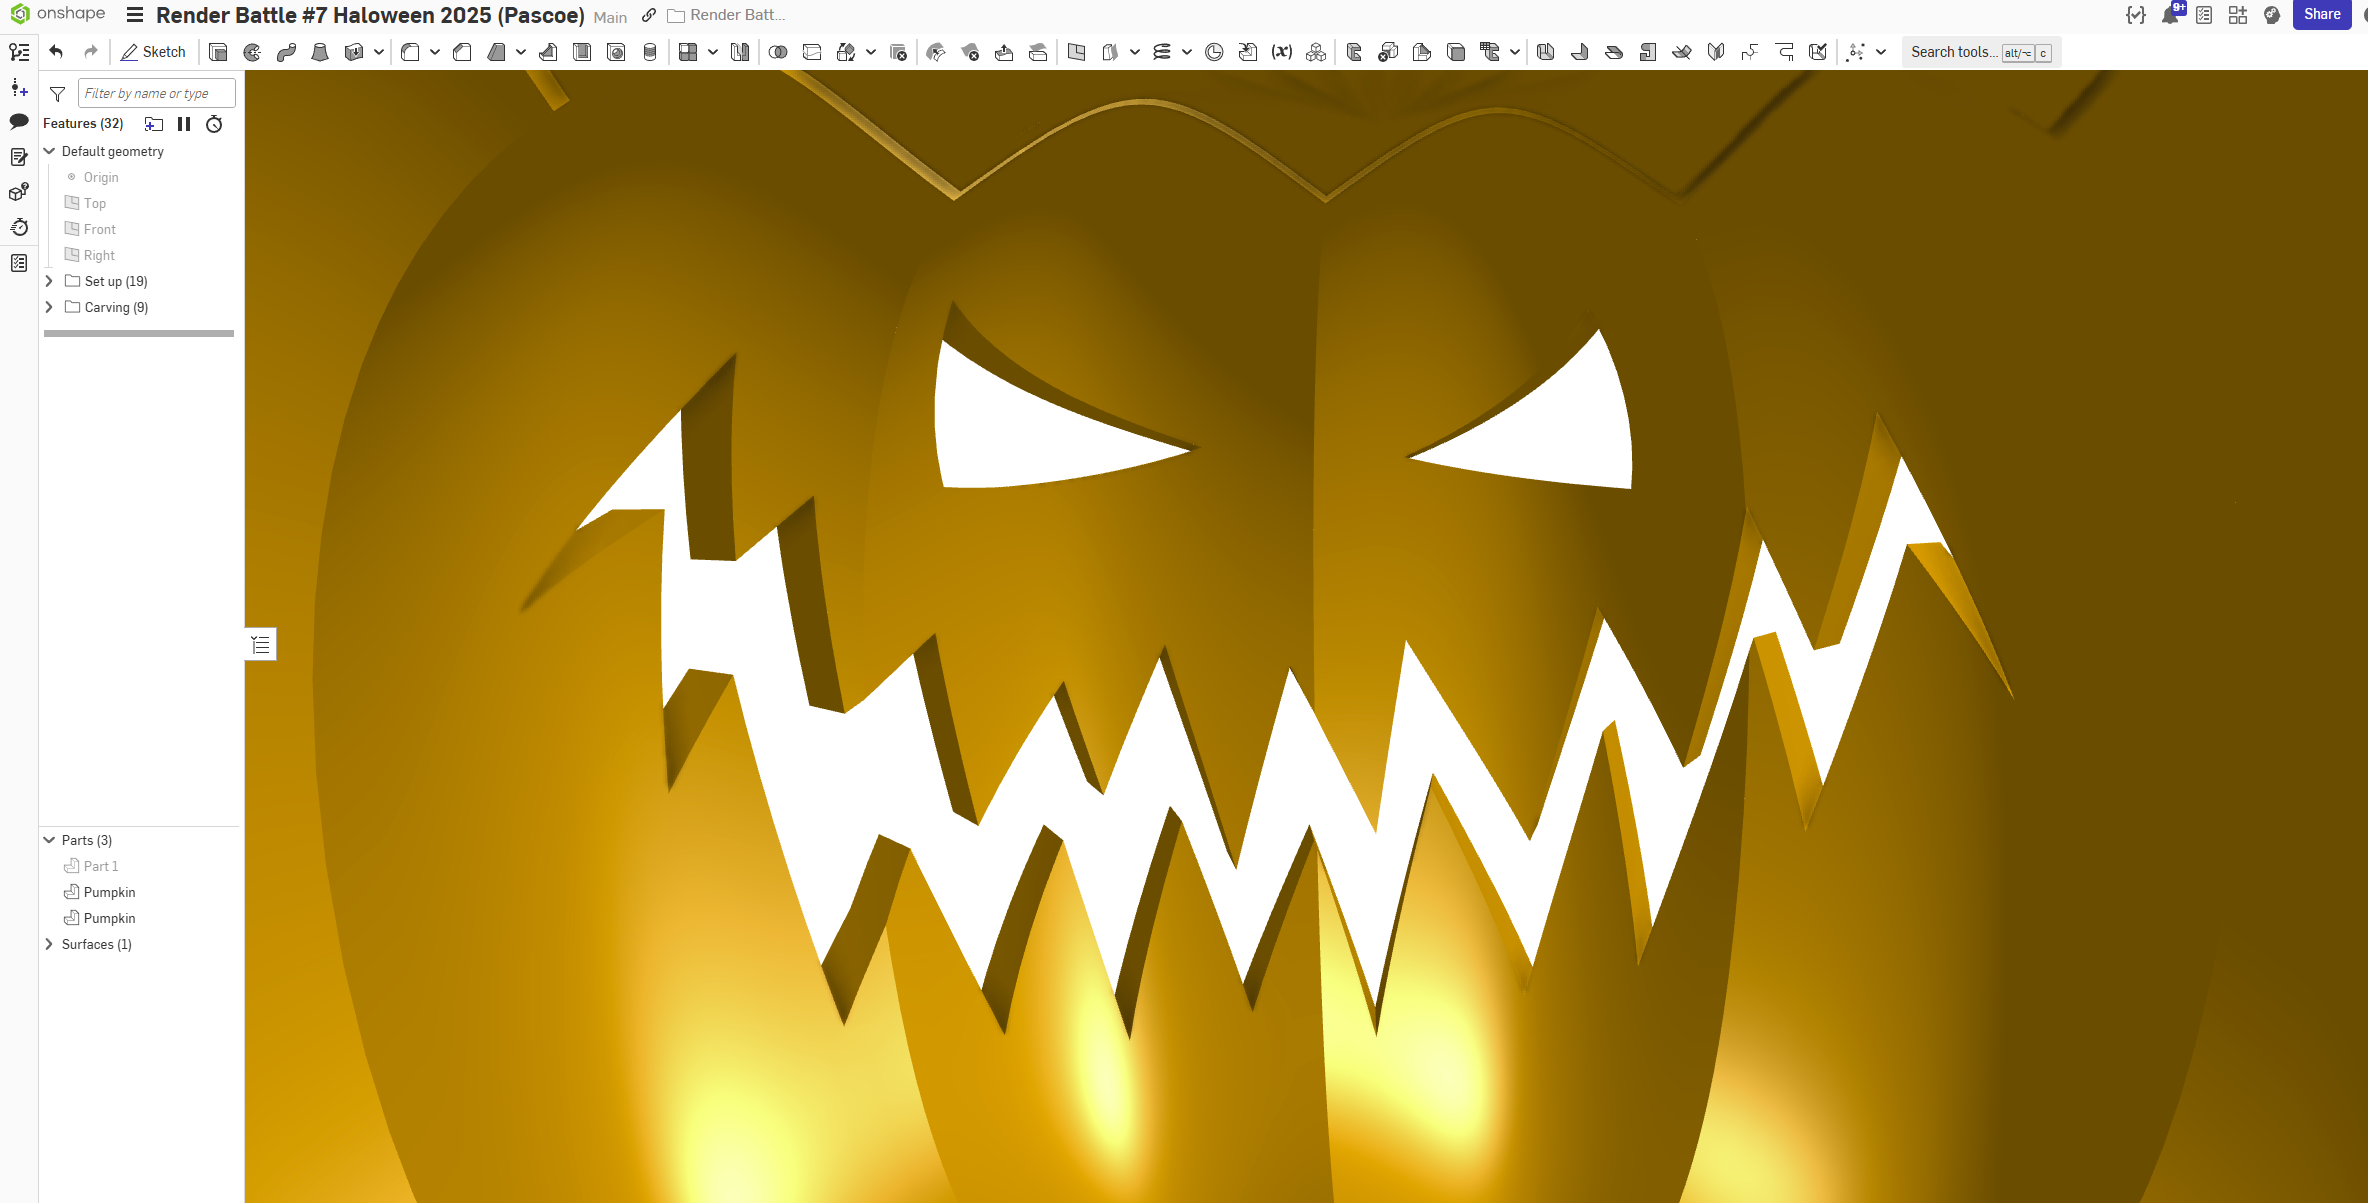The image size is (2368, 1203).
Task: Collapse the Parts (3) list
Action: (49, 840)
